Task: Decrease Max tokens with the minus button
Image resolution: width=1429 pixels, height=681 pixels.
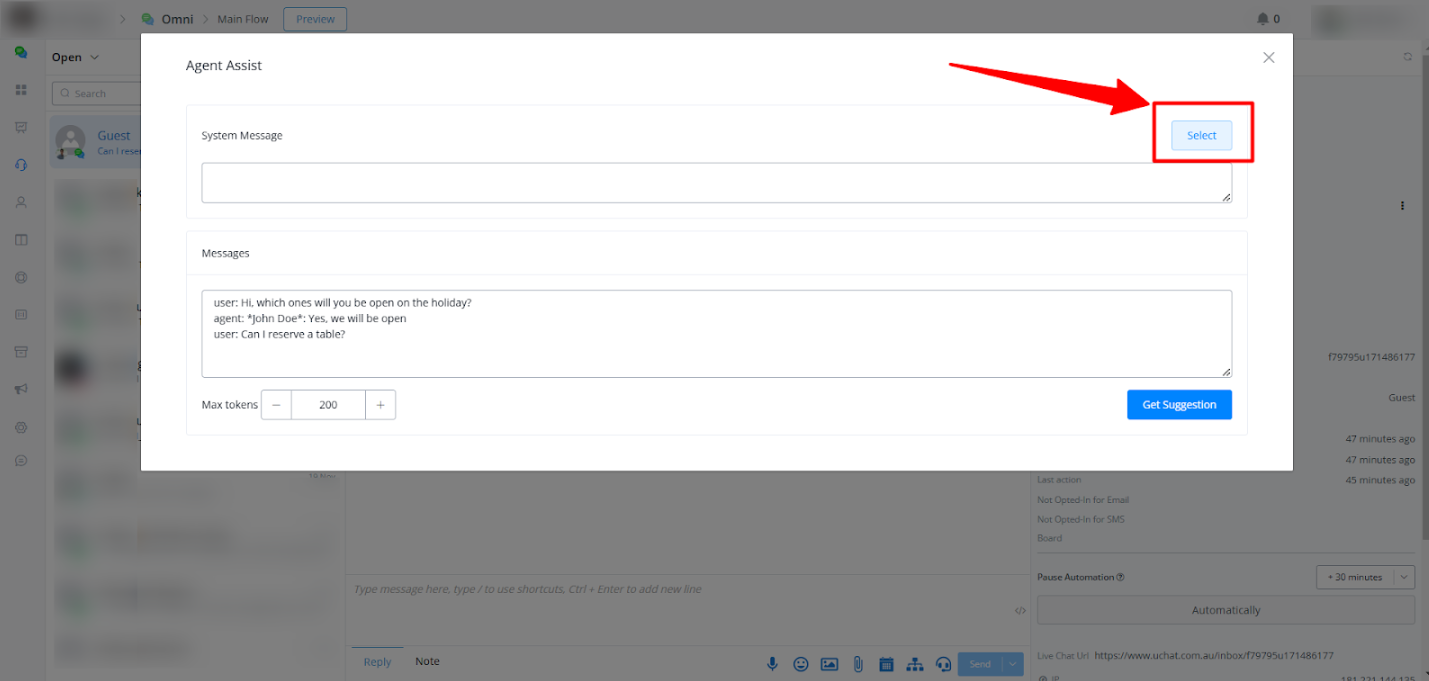Action: point(276,405)
